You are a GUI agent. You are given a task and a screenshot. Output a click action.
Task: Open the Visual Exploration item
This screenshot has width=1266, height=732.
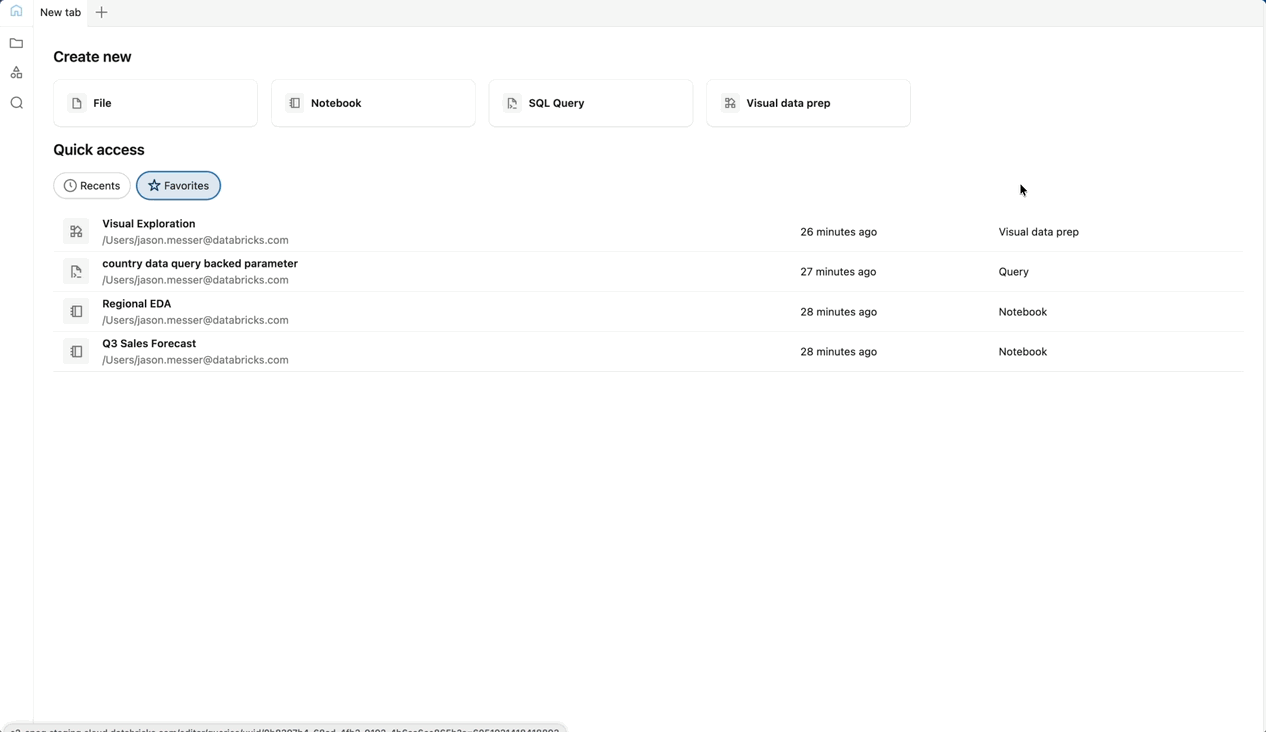(x=149, y=224)
